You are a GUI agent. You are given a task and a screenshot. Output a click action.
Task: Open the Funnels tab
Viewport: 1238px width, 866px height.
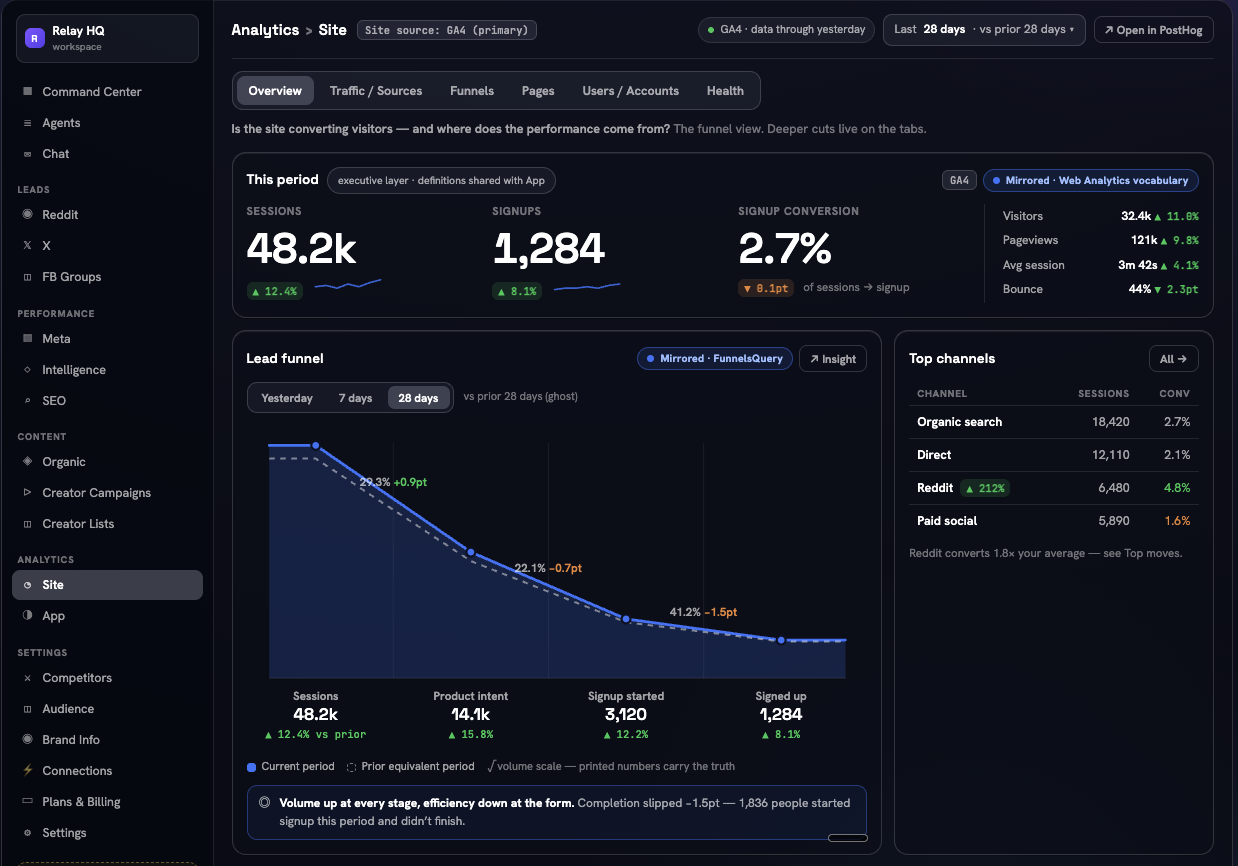[472, 91]
